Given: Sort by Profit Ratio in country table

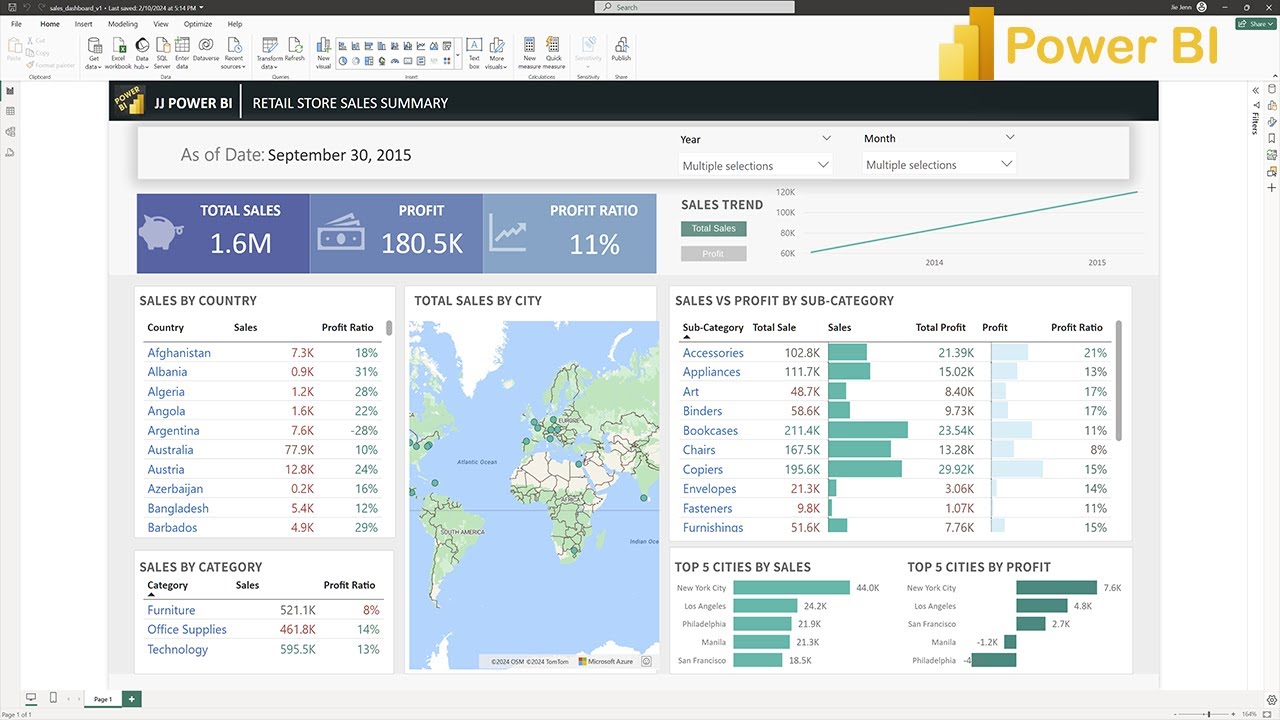Looking at the screenshot, I should 347,327.
